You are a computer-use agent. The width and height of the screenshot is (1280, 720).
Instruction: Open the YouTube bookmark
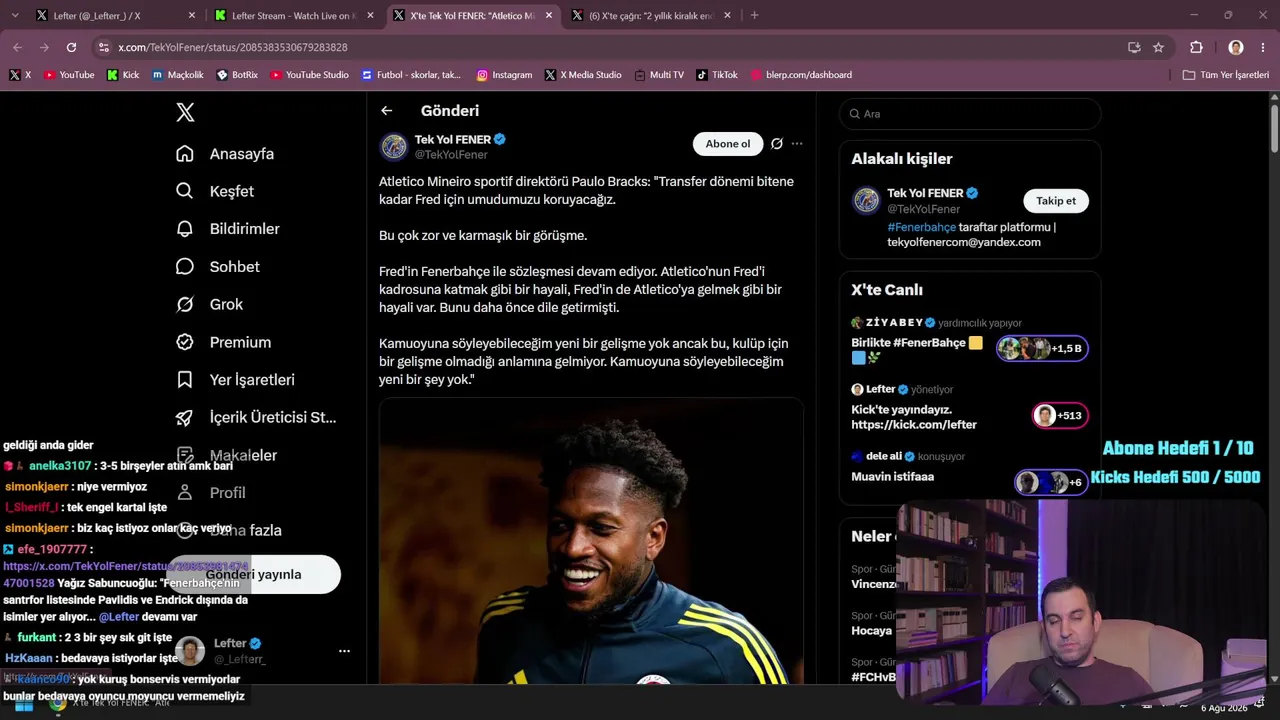click(69, 75)
